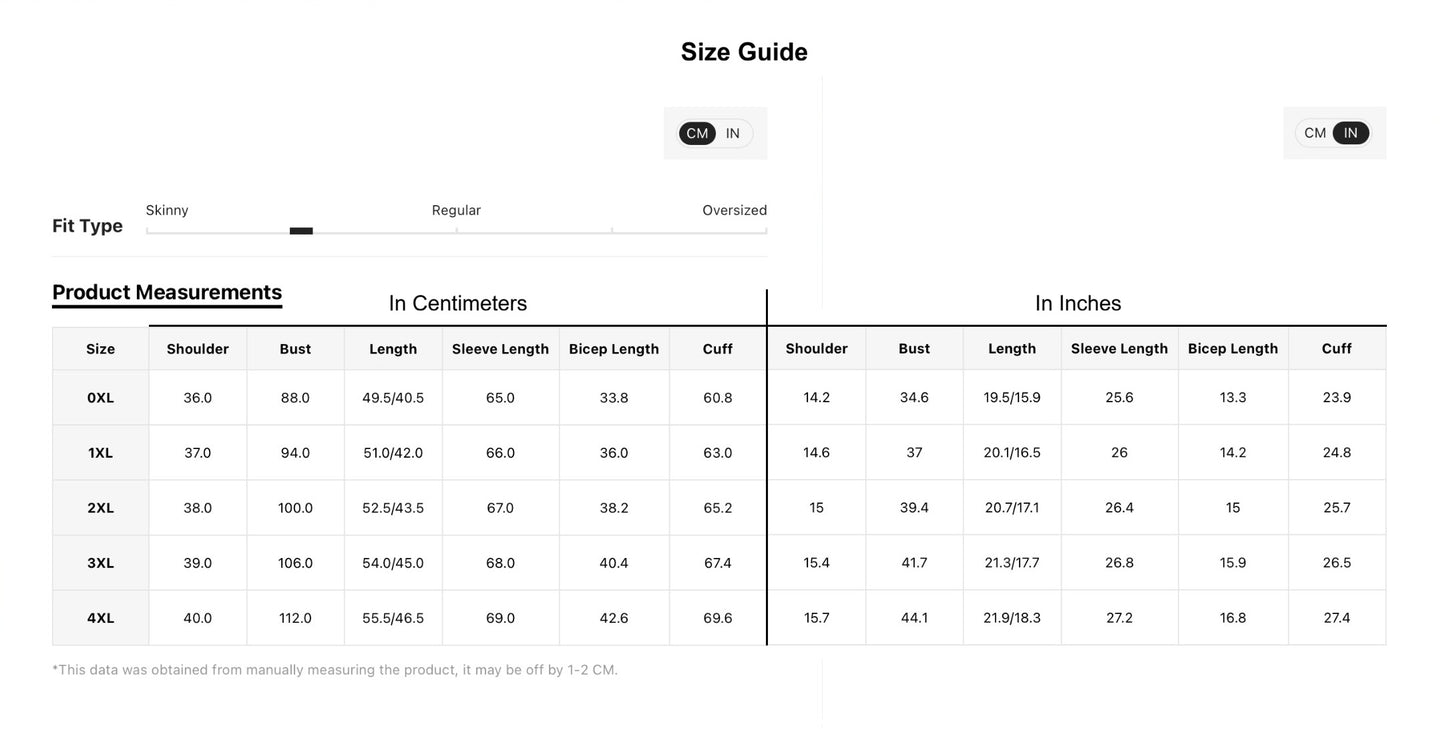1445x729 pixels.
Task: Switch to CM in the right unit toggle
Action: (1315, 133)
